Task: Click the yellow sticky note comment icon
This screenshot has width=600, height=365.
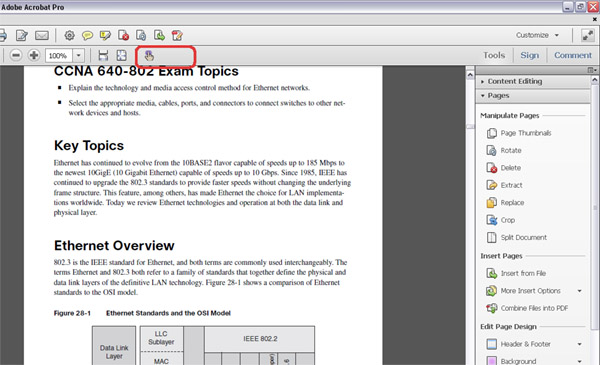Action: [x=87, y=36]
